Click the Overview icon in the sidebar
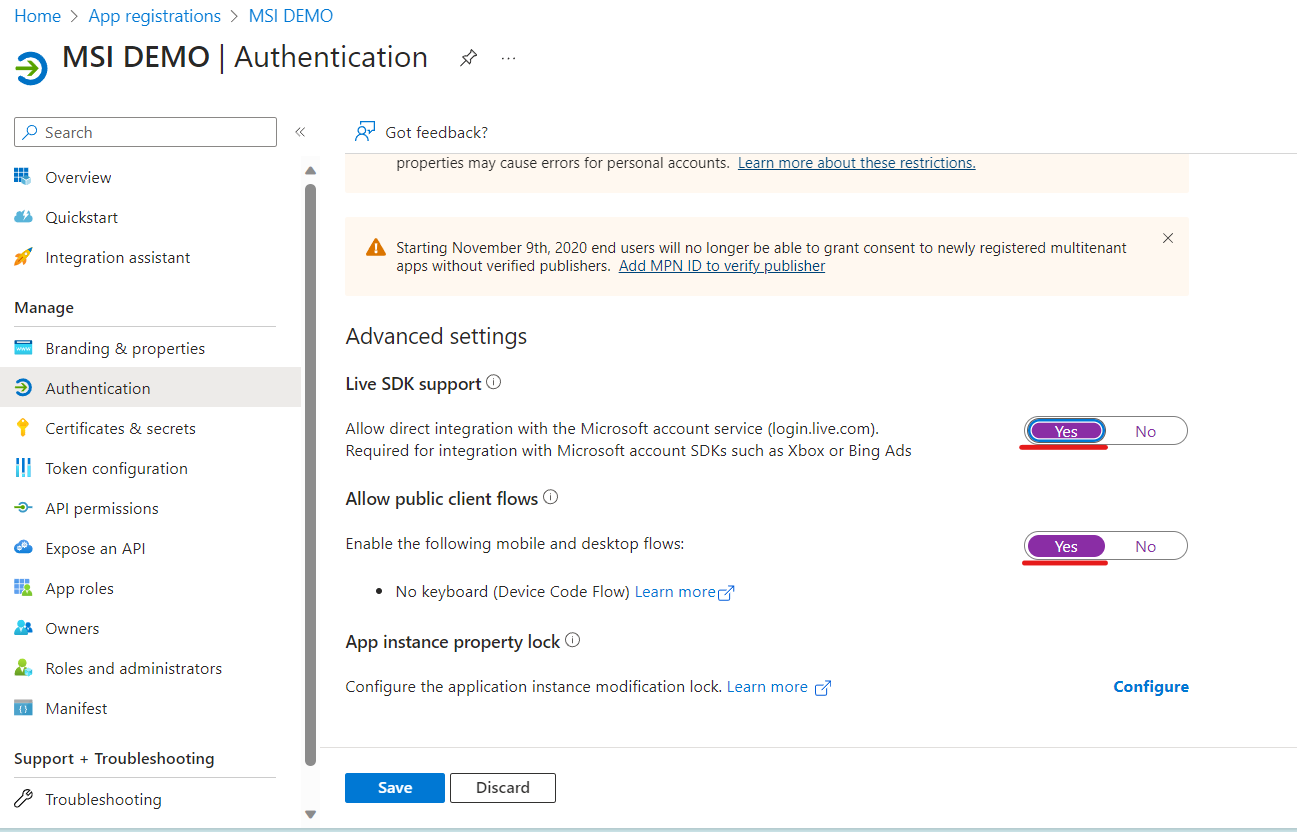 click(23, 177)
